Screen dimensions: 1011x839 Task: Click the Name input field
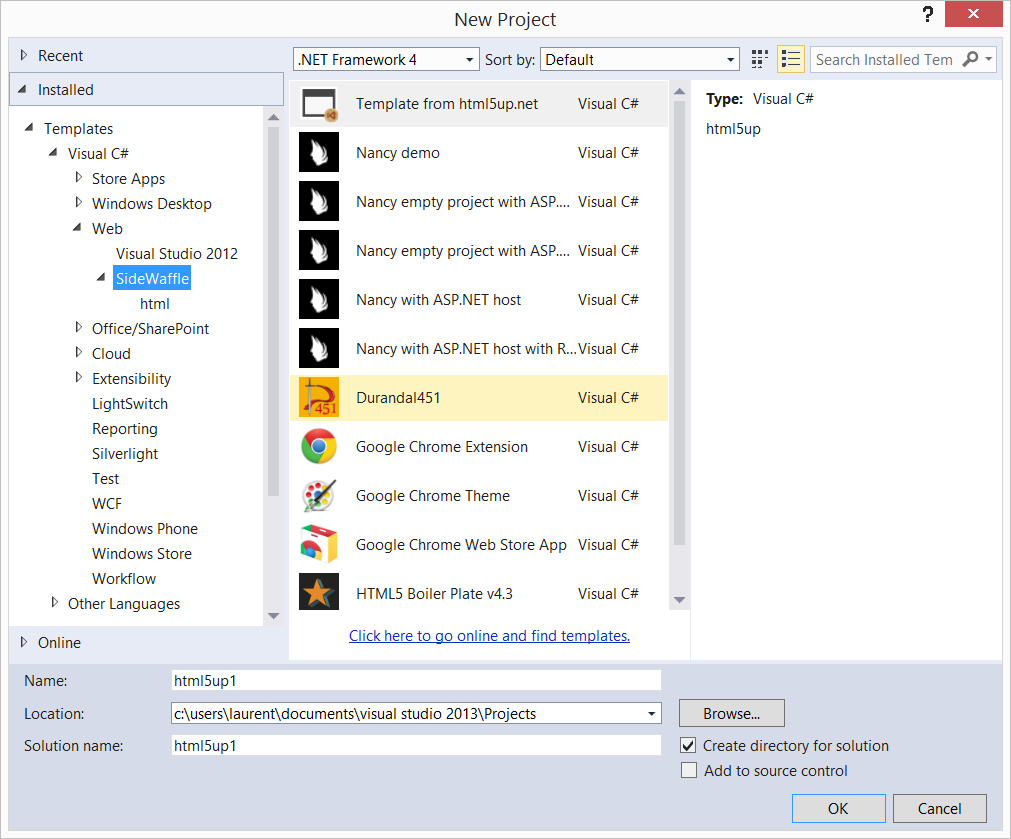416,680
